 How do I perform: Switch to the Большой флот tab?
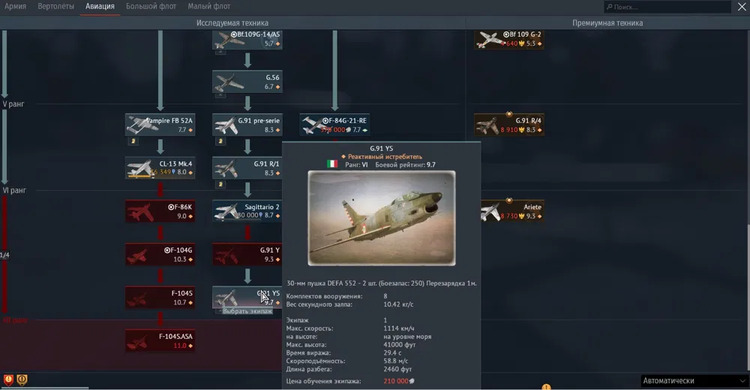pyautogui.click(x=151, y=7)
